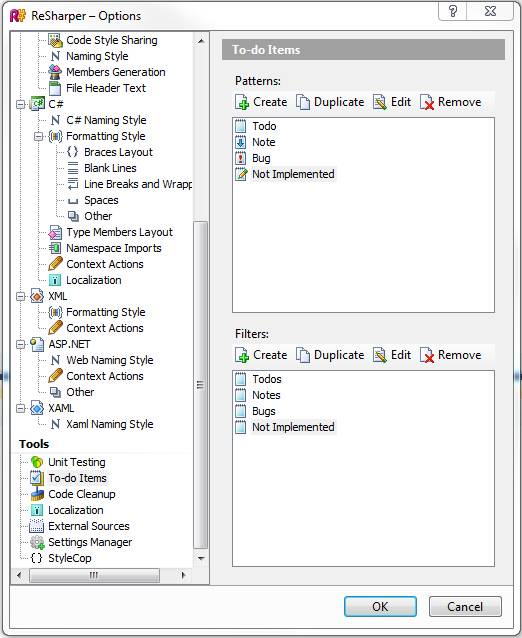Click the Unit Testing icon in Tools

point(37,462)
